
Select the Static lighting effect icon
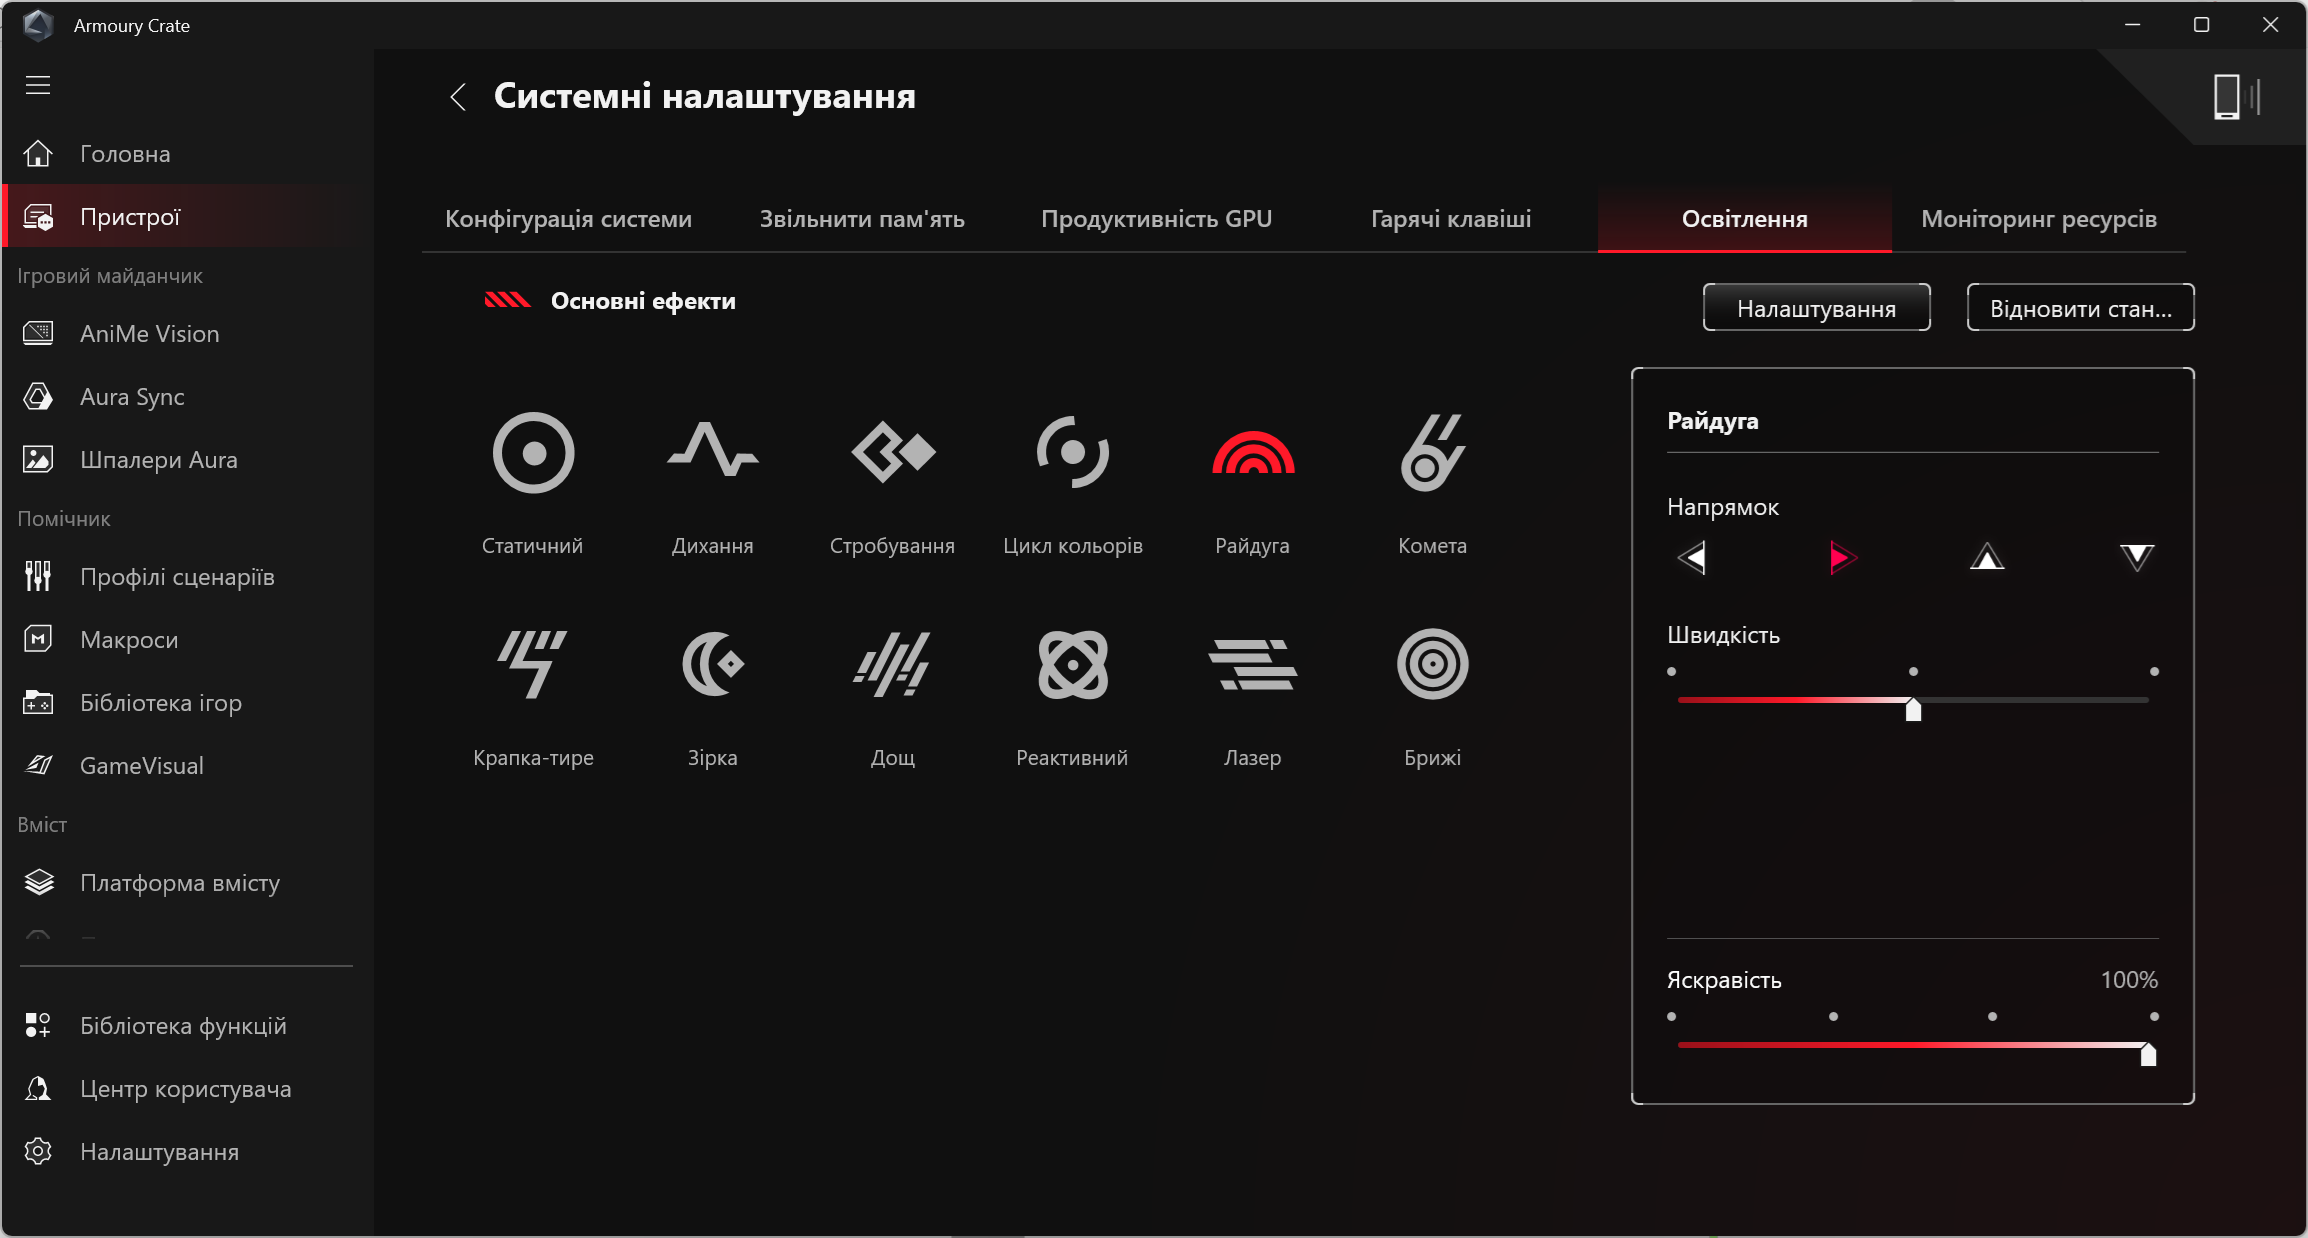click(533, 453)
